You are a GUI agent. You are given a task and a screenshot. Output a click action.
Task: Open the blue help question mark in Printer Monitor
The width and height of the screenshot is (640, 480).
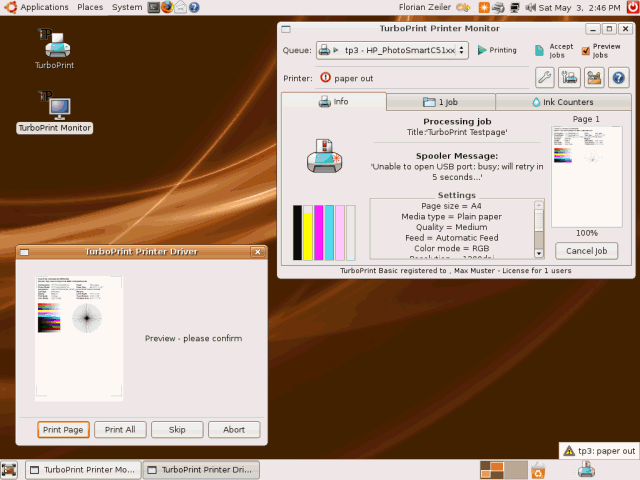tap(619, 78)
